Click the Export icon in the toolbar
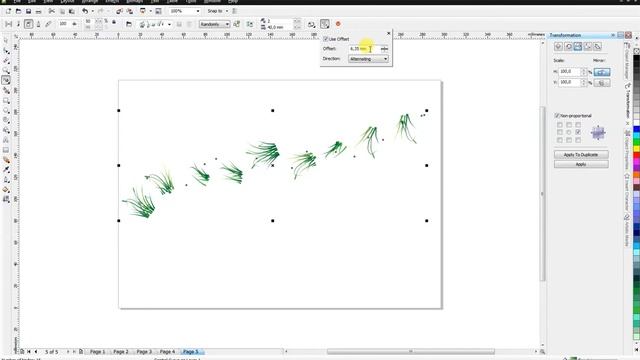 [x=129, y=11]
